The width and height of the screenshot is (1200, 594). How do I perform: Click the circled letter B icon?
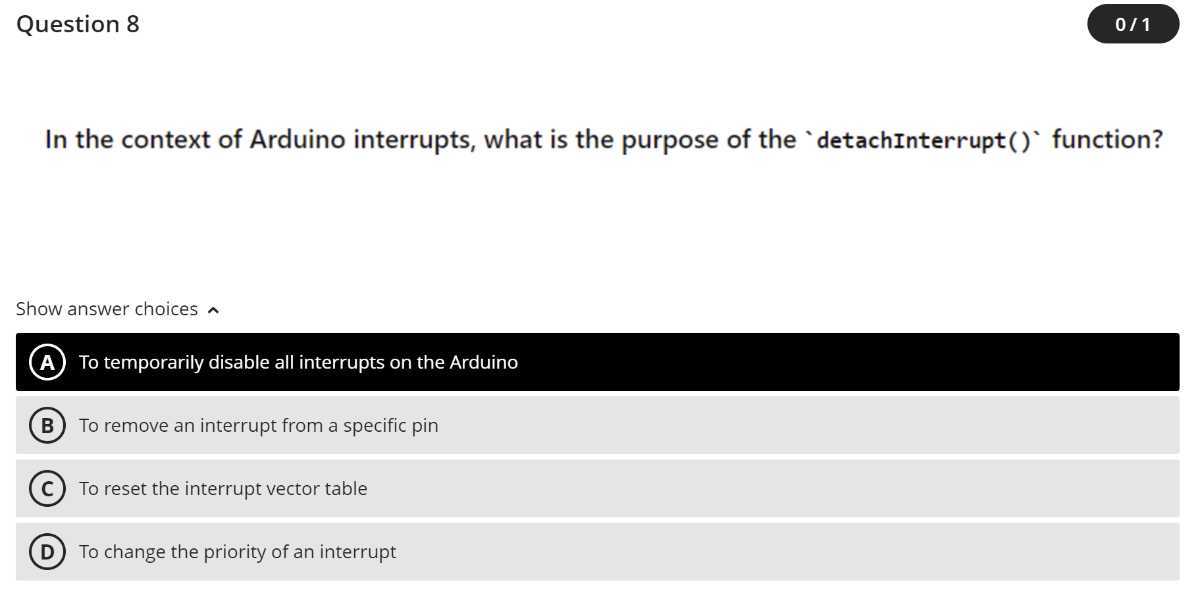tap(46, 425)
